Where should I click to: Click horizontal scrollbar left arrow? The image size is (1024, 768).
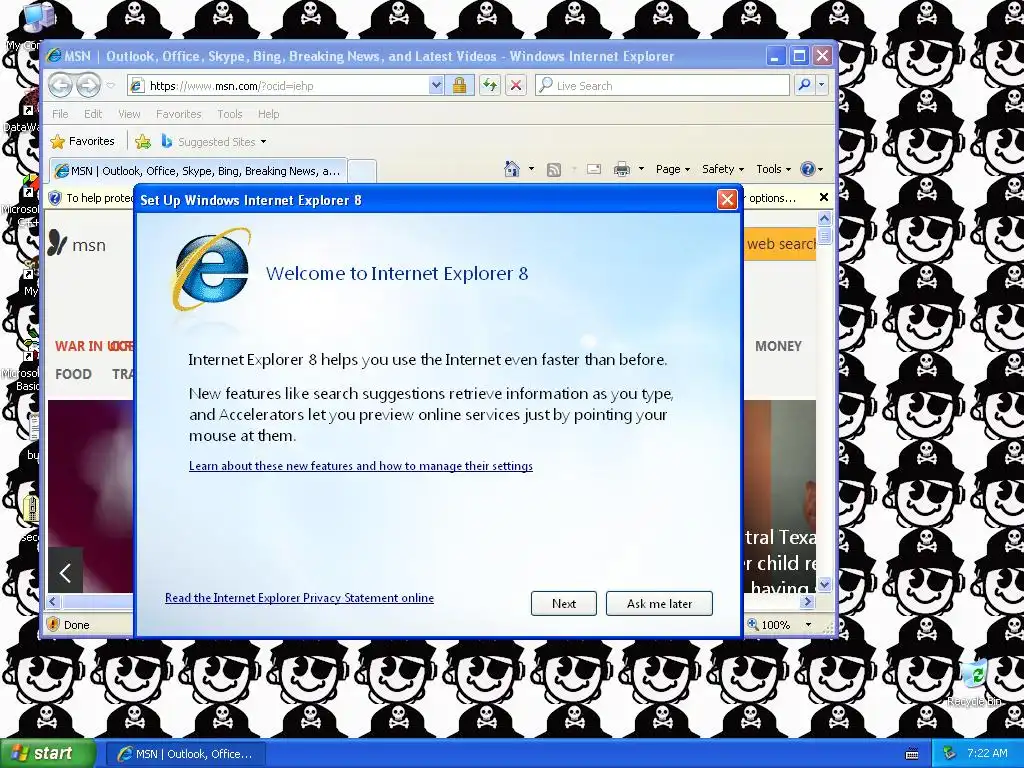coord(54,601)
